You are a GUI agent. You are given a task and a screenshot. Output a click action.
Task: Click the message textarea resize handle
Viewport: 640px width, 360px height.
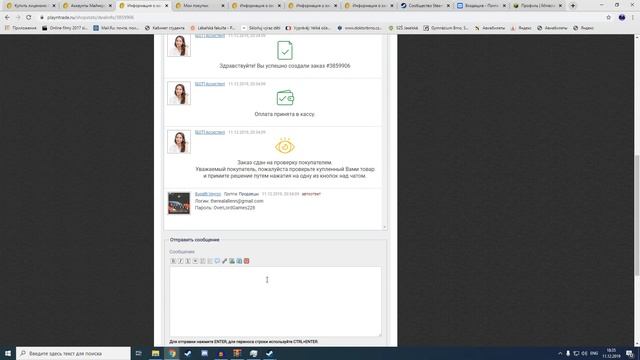click(x=380, y=334)
